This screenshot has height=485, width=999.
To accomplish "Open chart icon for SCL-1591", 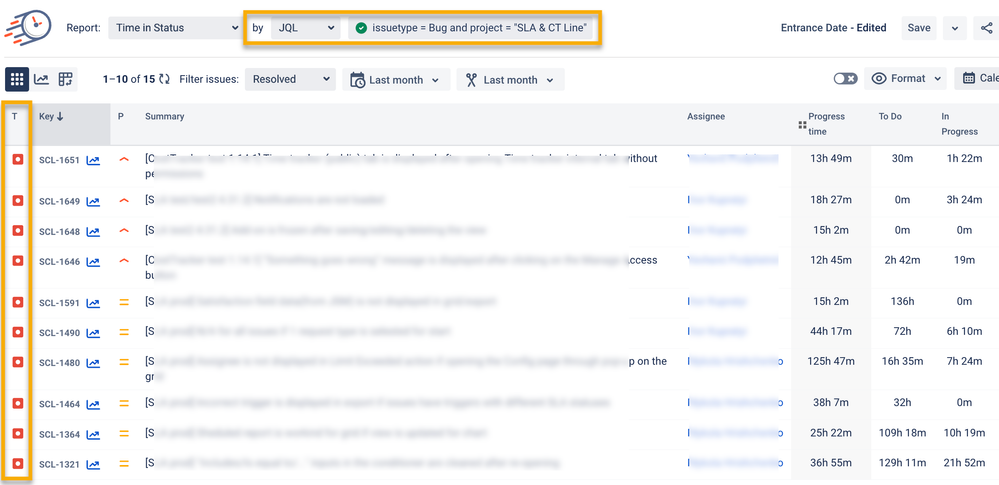I will [93, 303].
